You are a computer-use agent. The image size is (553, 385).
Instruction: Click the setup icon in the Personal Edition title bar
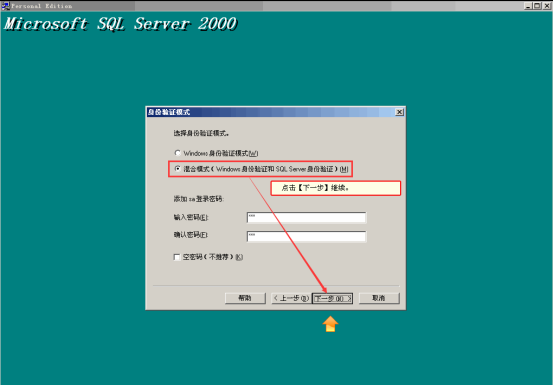pyautogui.click(x=5, y=6)
